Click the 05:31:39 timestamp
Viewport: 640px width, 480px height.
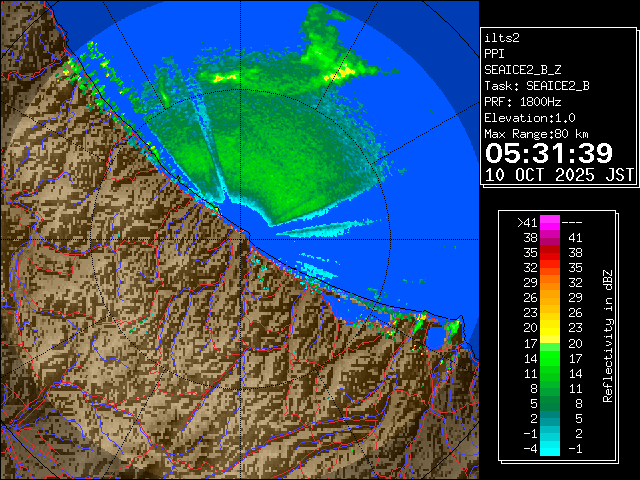(548, 152)
